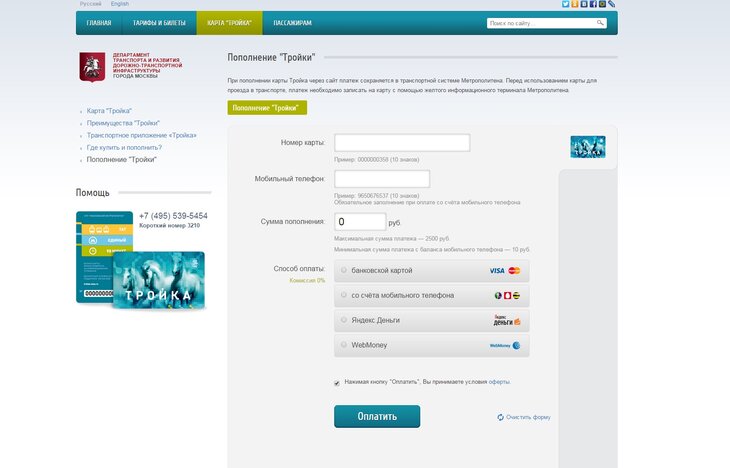Click the magnifier search icon
This screenshot has width=730, height=468.
(x=600, y=22)
